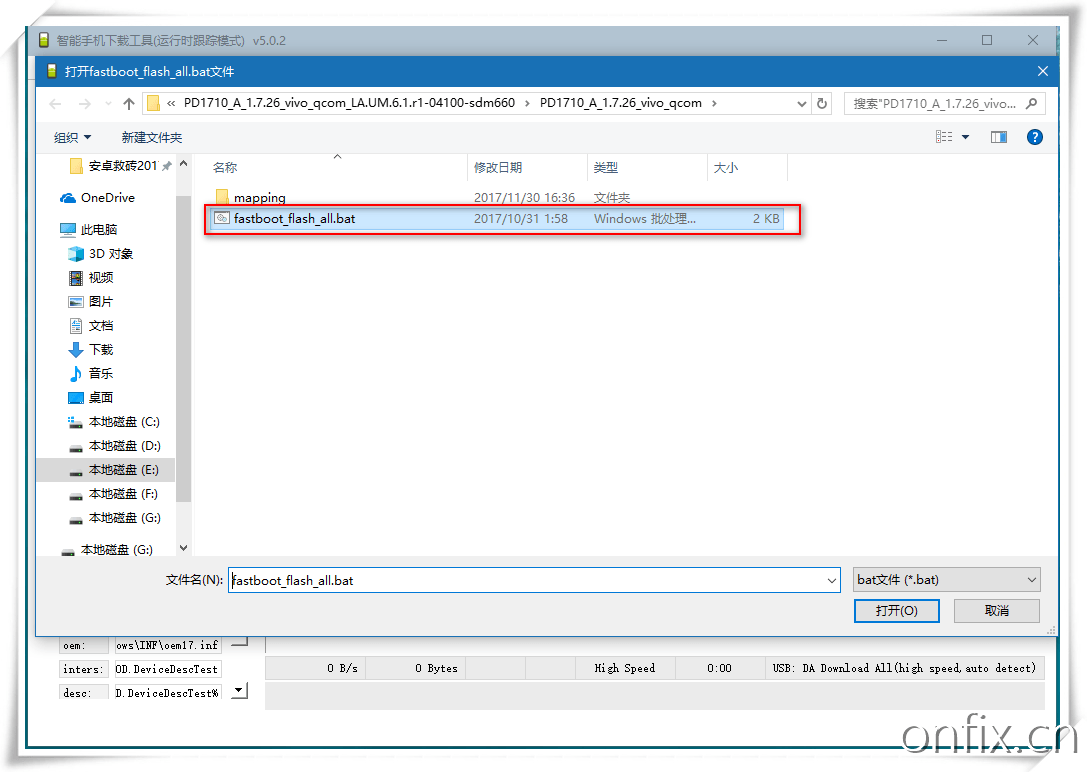Screen dimensions: 1087x772
Task: Click the Back navigation arrow
Action: tap(56, 104)
